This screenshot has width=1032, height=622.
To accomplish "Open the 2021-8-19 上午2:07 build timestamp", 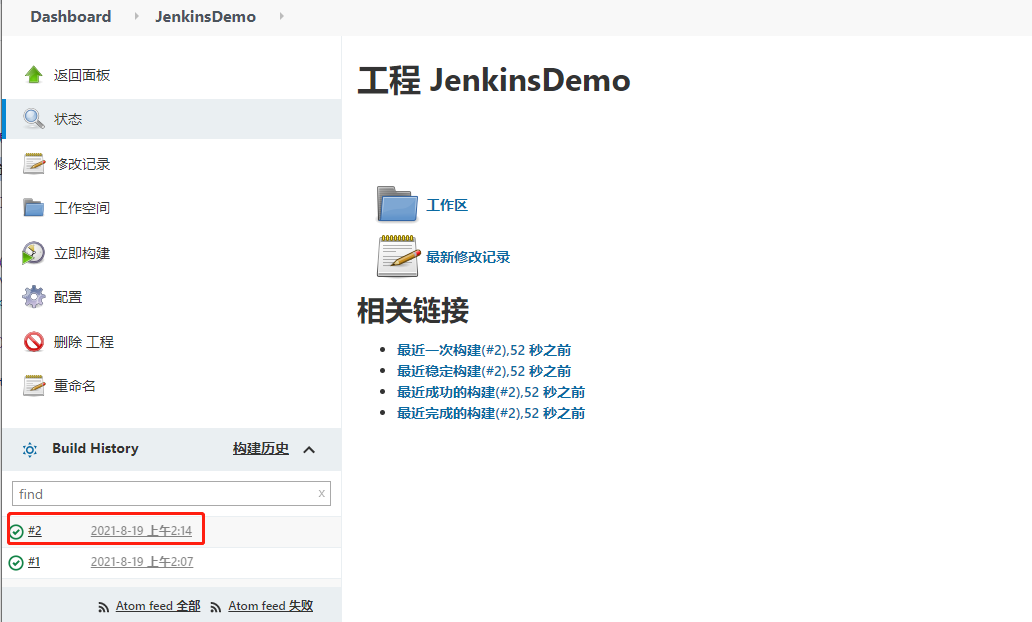I will (x=142, y=561).
